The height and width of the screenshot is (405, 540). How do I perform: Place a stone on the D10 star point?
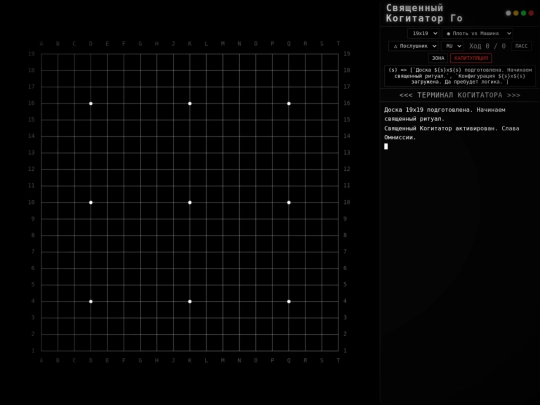click(91, 202)
